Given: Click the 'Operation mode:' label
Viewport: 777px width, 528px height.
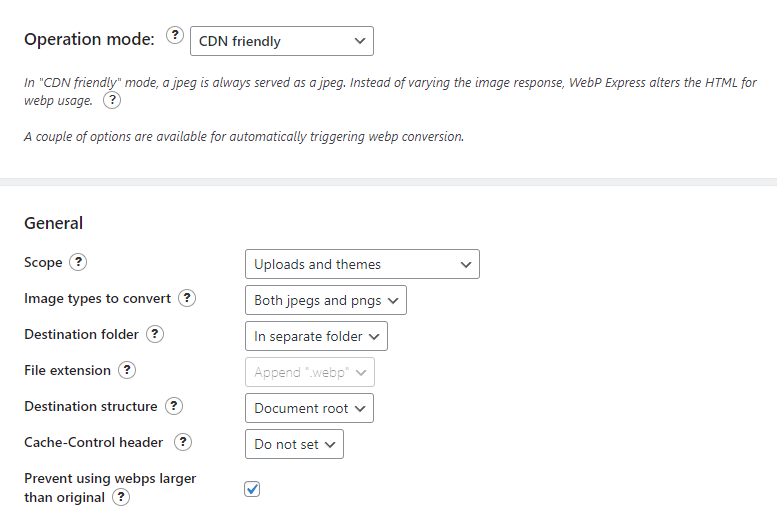Looking at the screenshot, I should tap(90, 39).
